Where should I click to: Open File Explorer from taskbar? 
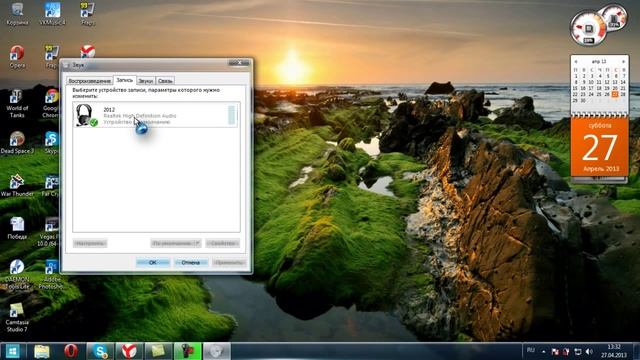[x=42, y=351]
